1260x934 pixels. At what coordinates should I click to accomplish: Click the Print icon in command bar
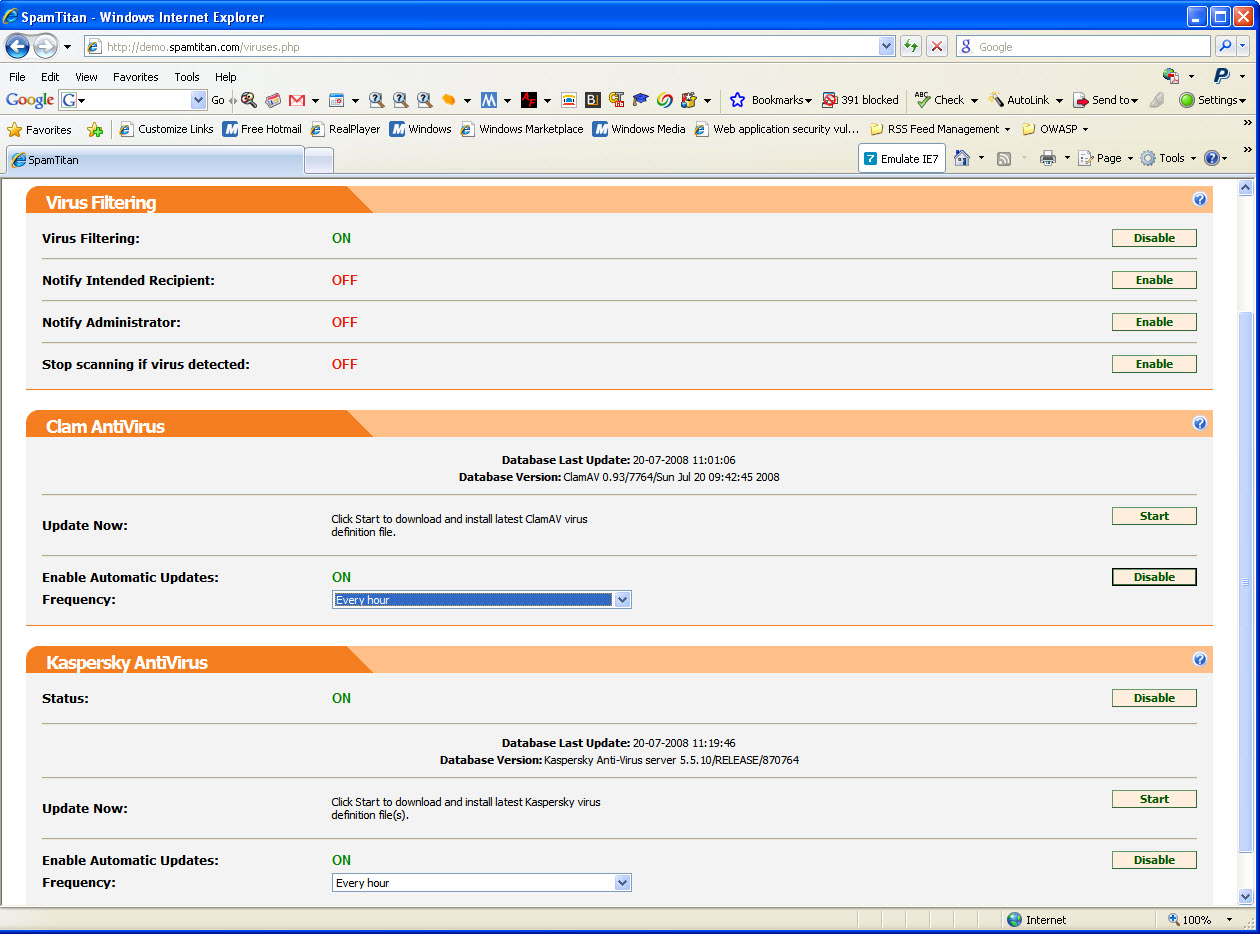point(1047,158)
